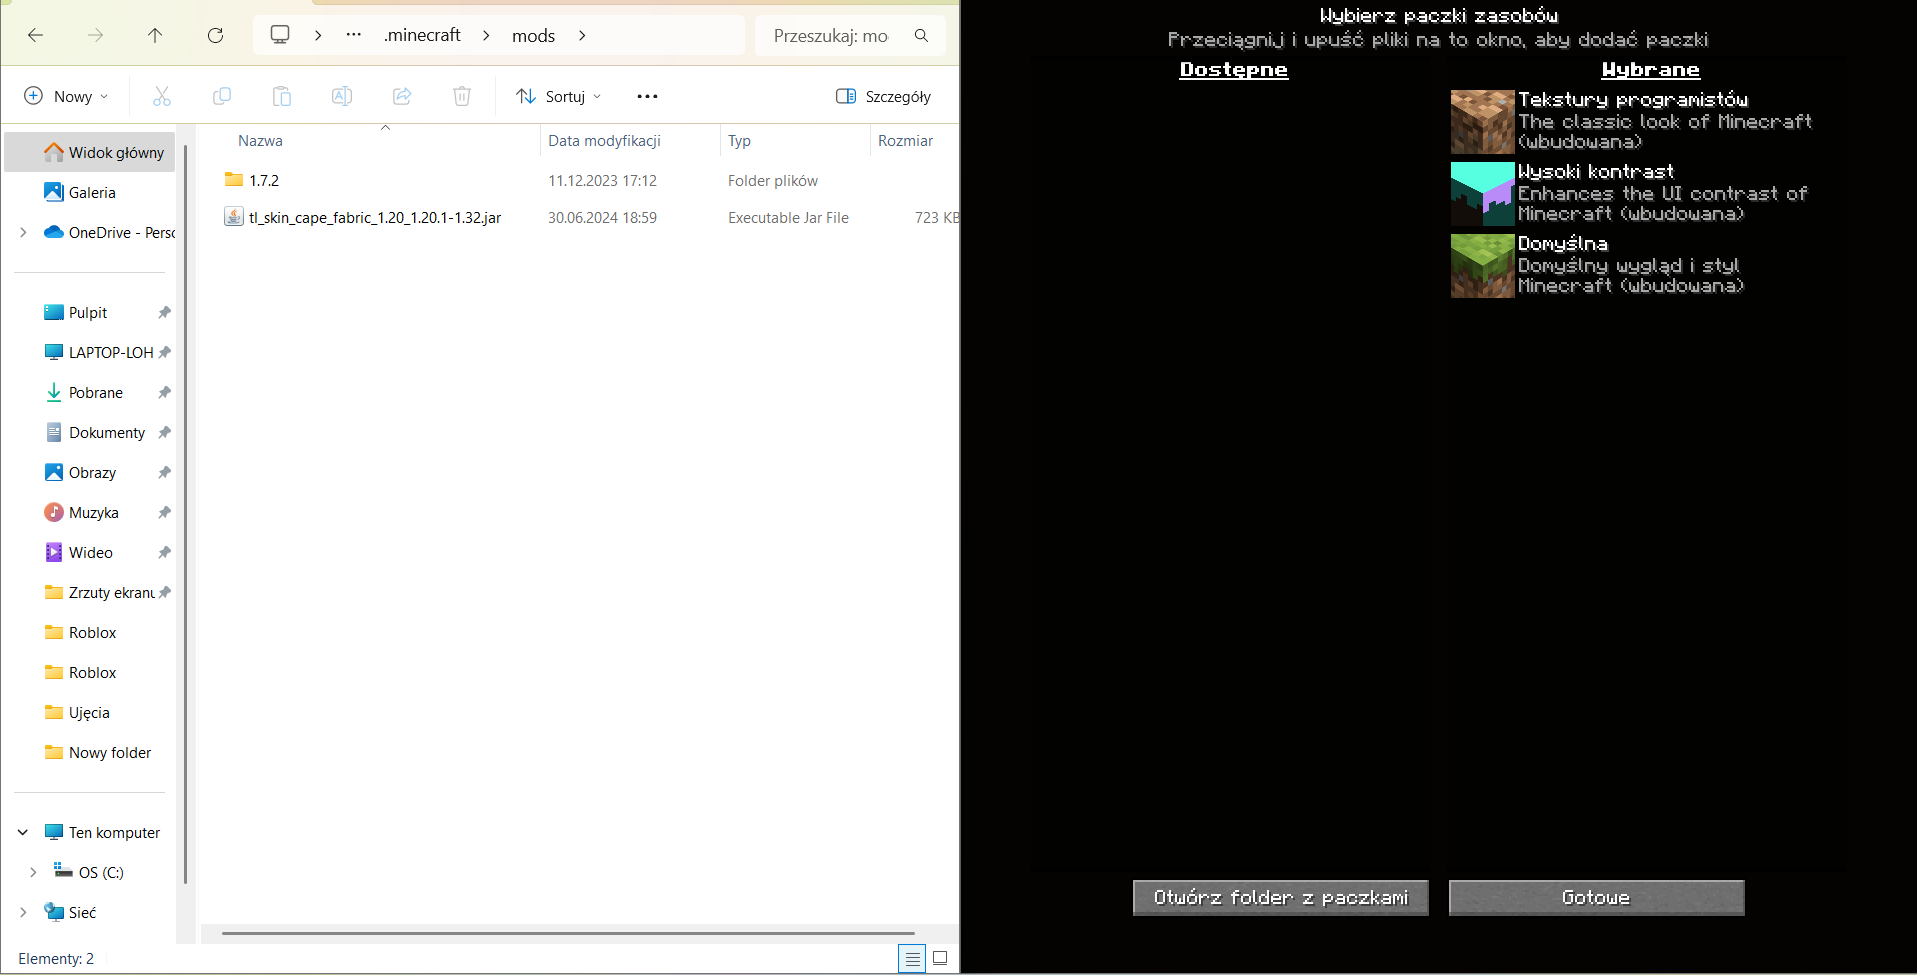Copy the selected item
The width and height of the screenshot is (1917, 975).
pos(222,96)
